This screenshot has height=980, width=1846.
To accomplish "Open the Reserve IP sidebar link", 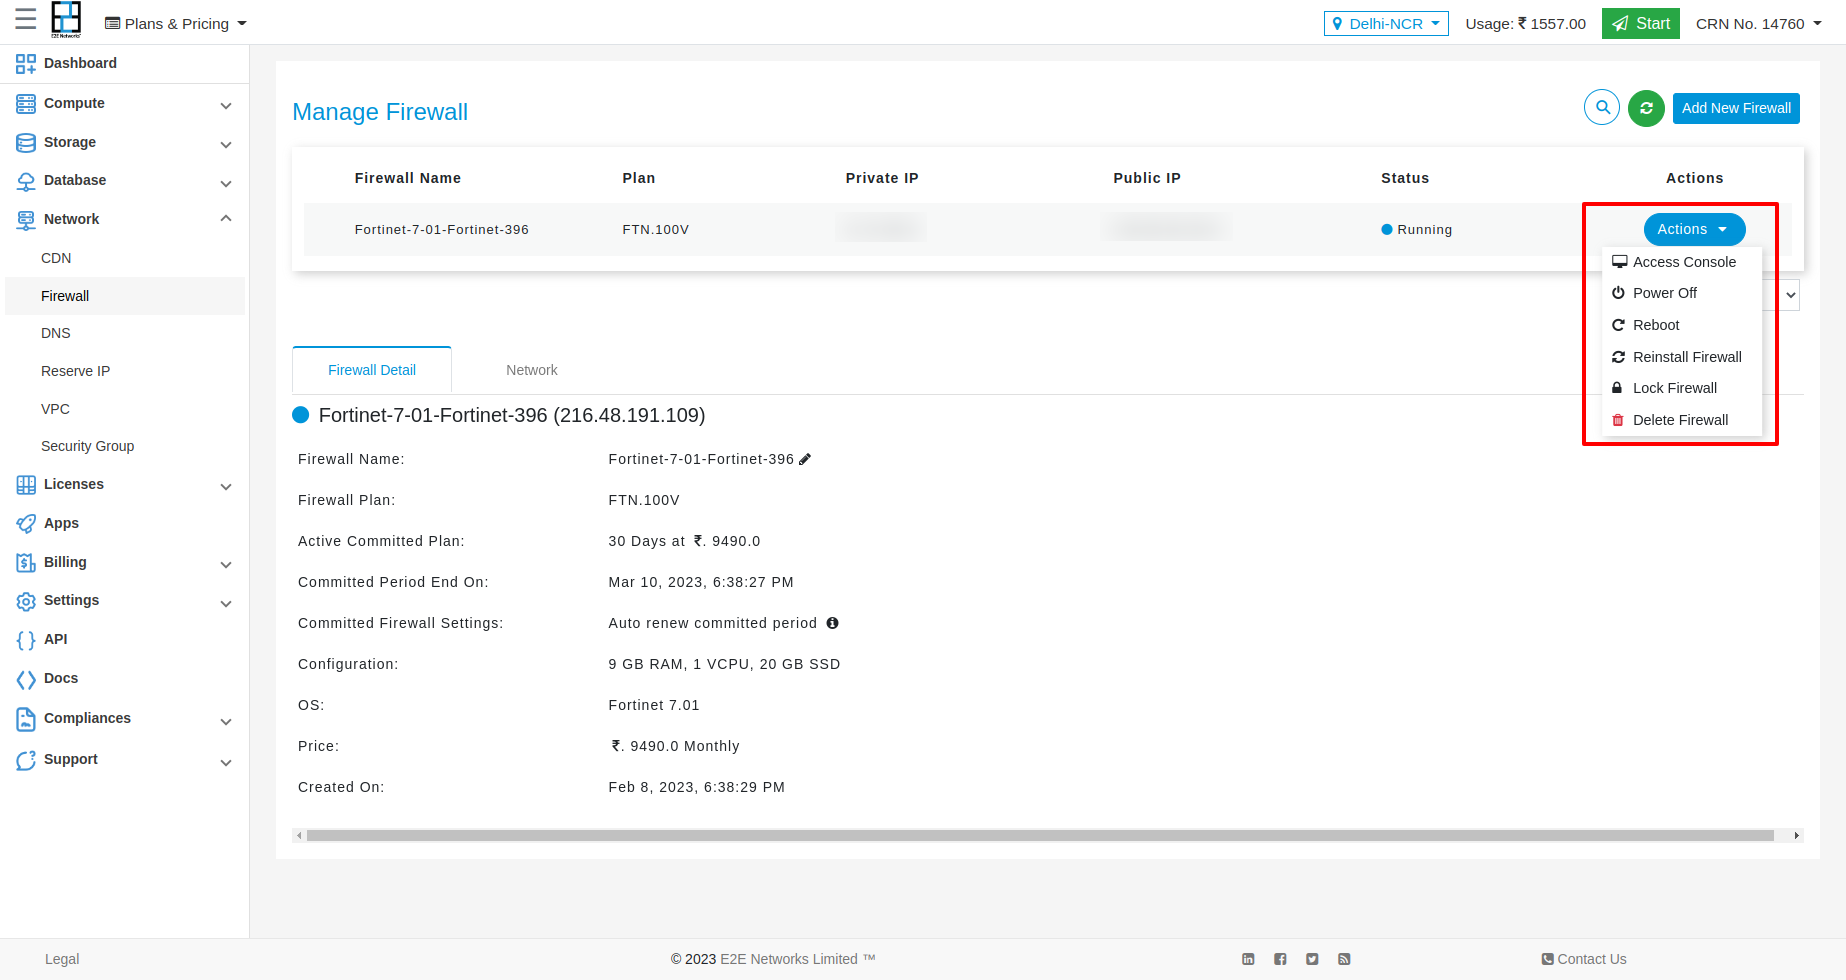I will click(76, 371).
